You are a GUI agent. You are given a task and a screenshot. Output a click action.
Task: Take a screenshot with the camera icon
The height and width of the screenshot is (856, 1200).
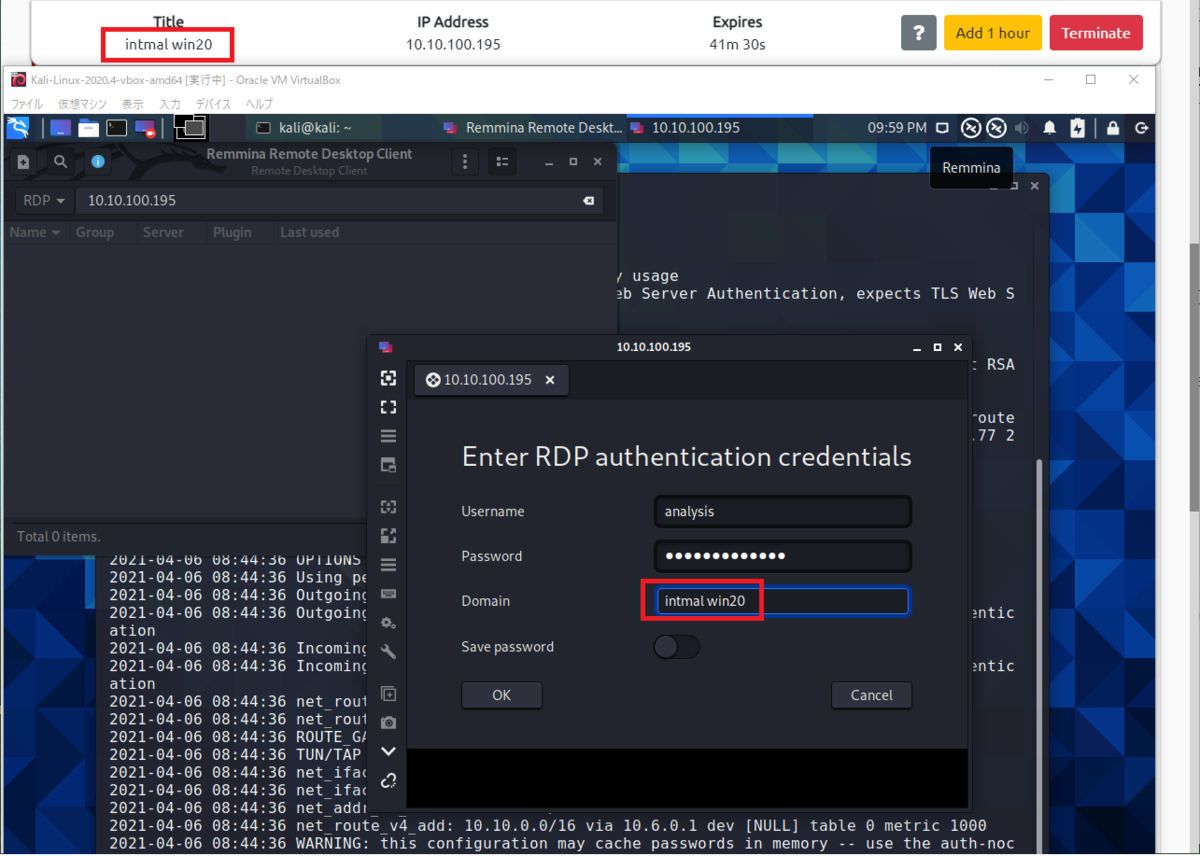[389, 723]
